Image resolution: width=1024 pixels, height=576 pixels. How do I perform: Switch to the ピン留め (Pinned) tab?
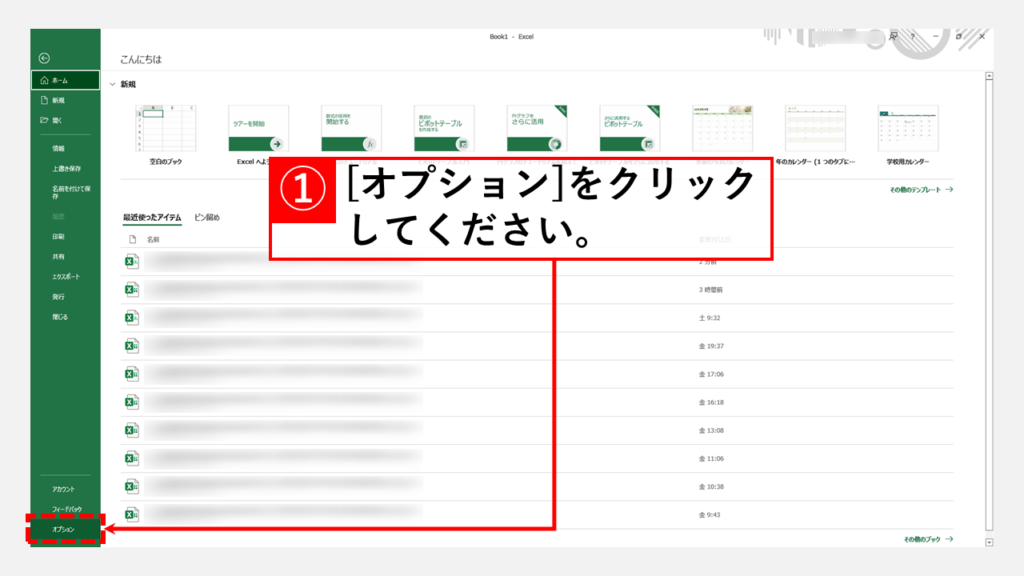[206, 217]
